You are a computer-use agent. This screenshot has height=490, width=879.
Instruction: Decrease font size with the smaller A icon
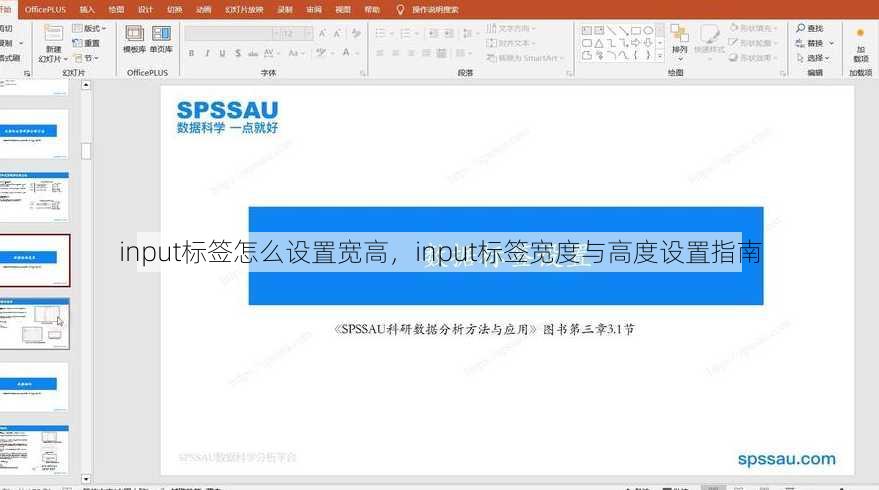click(337, 34)
